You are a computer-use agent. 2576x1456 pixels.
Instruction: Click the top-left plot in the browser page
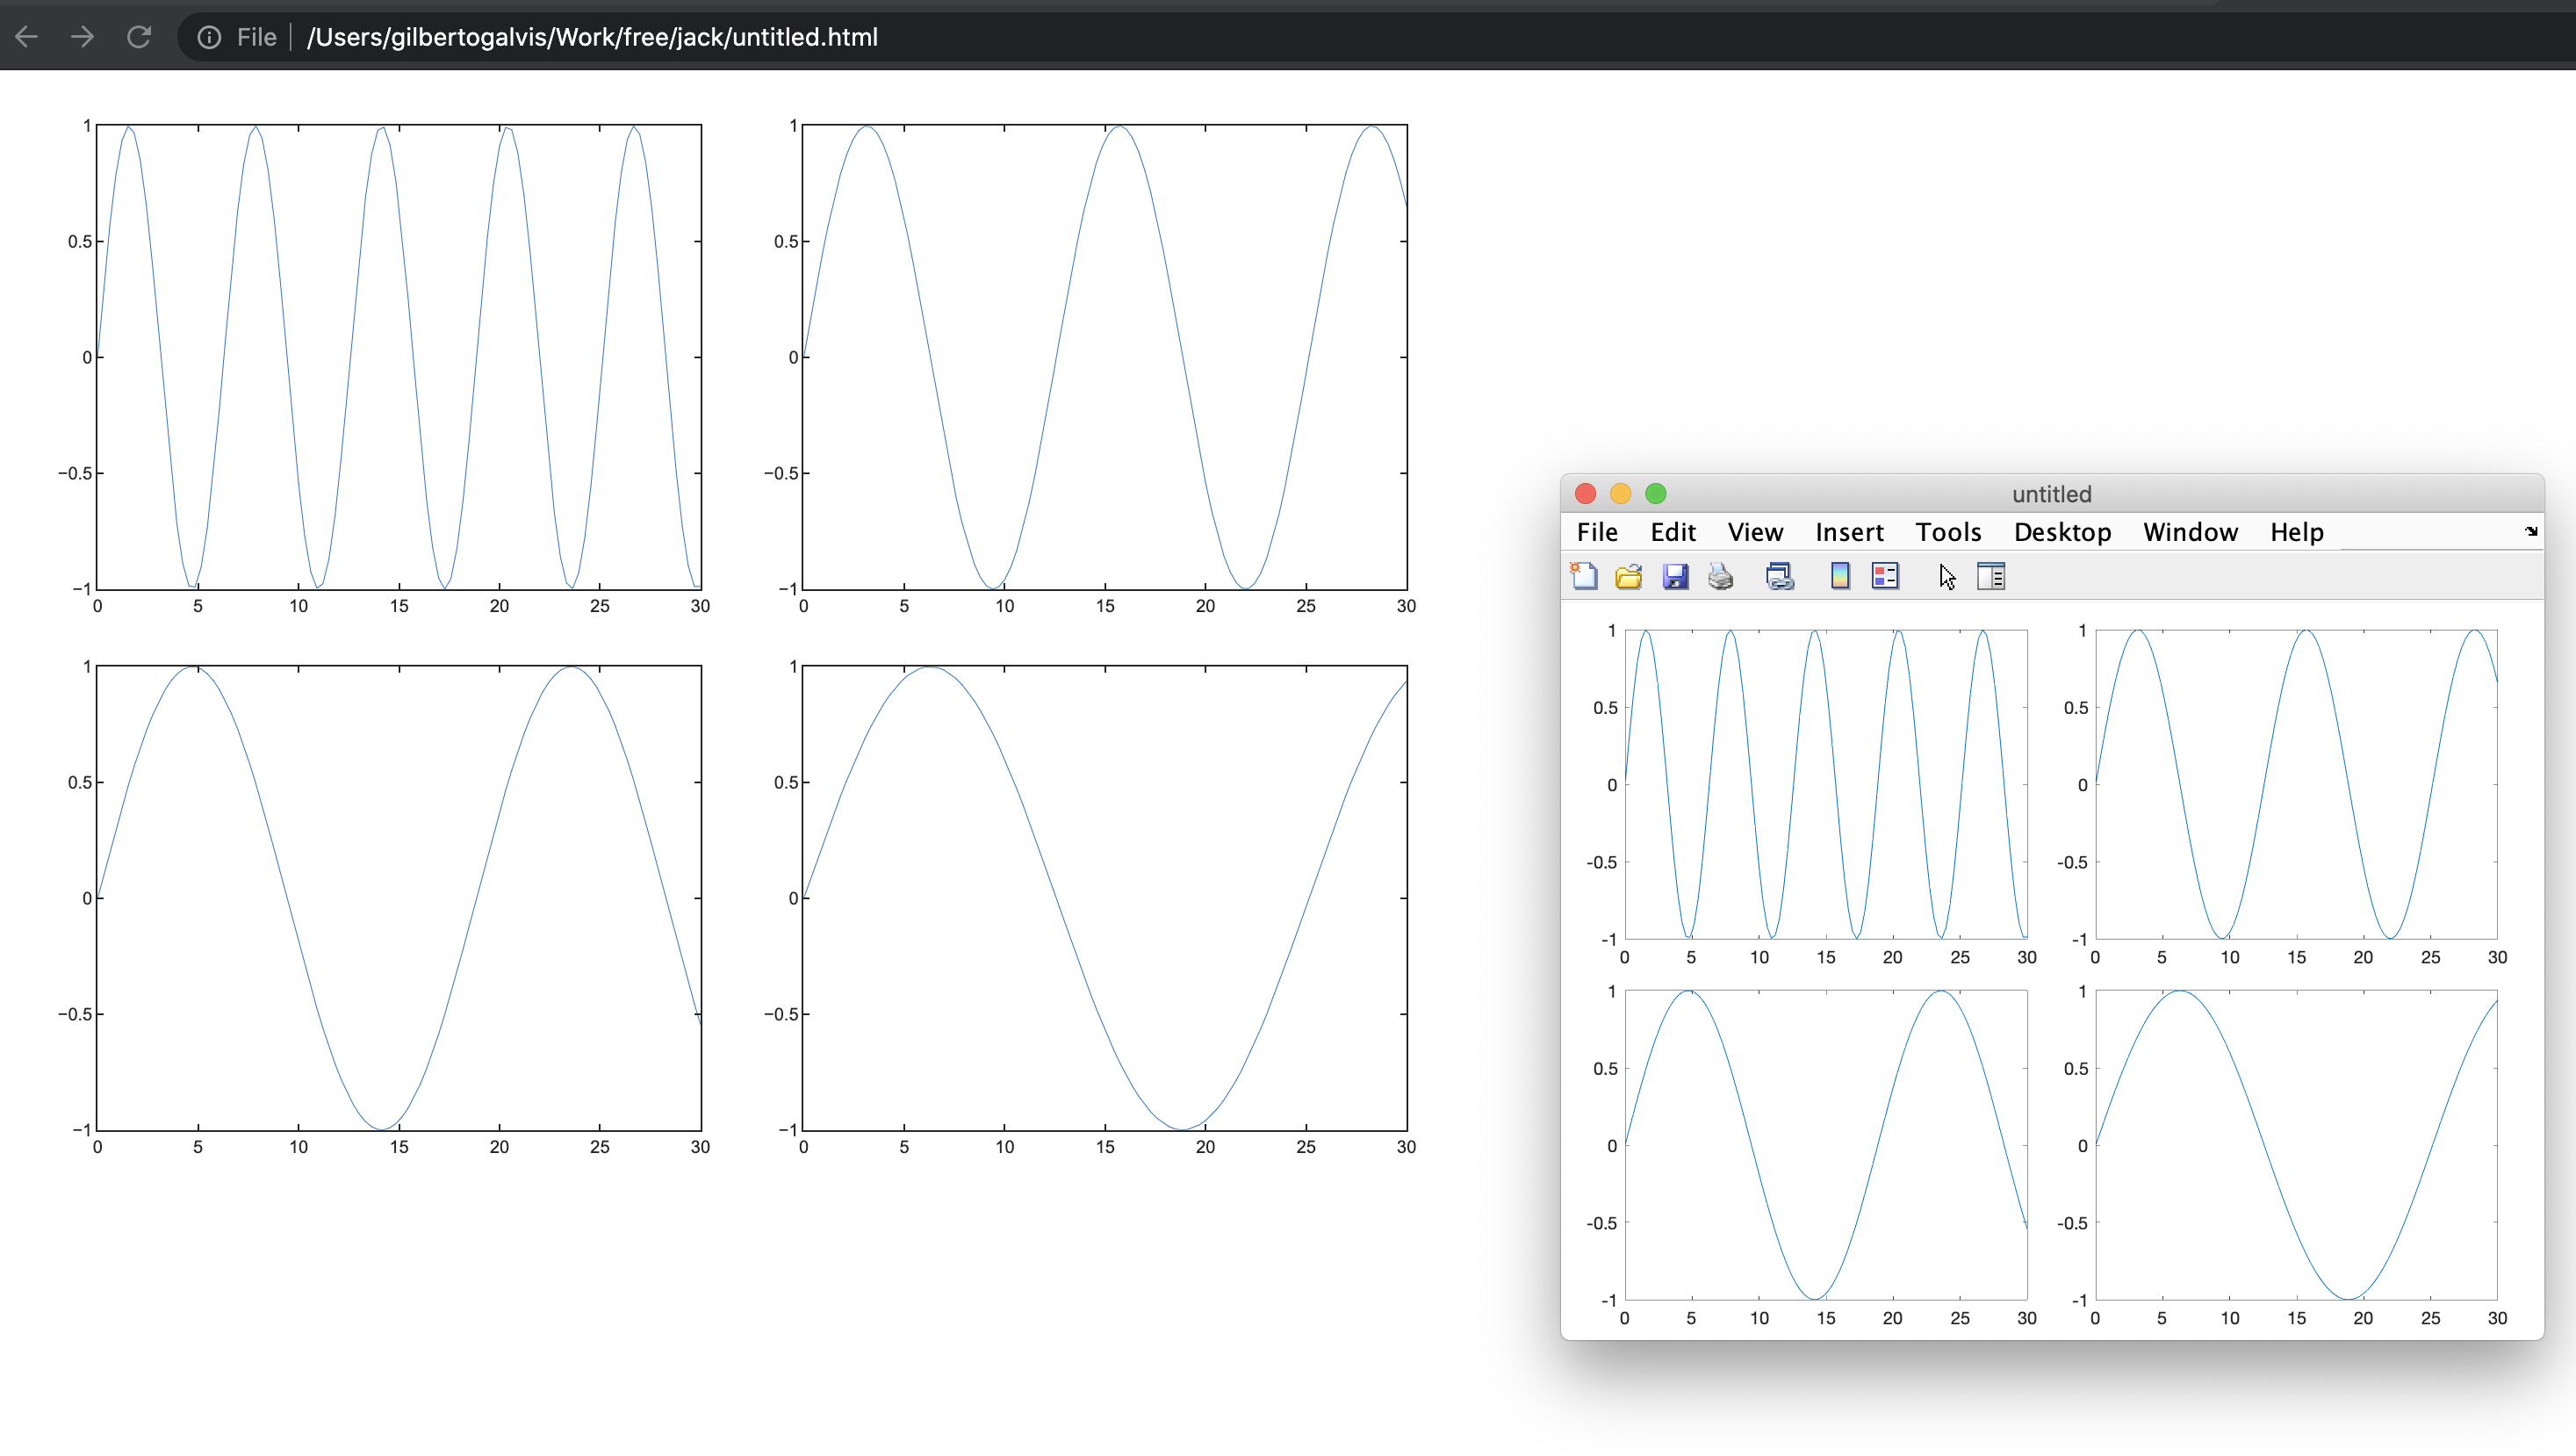click(399, 357)
